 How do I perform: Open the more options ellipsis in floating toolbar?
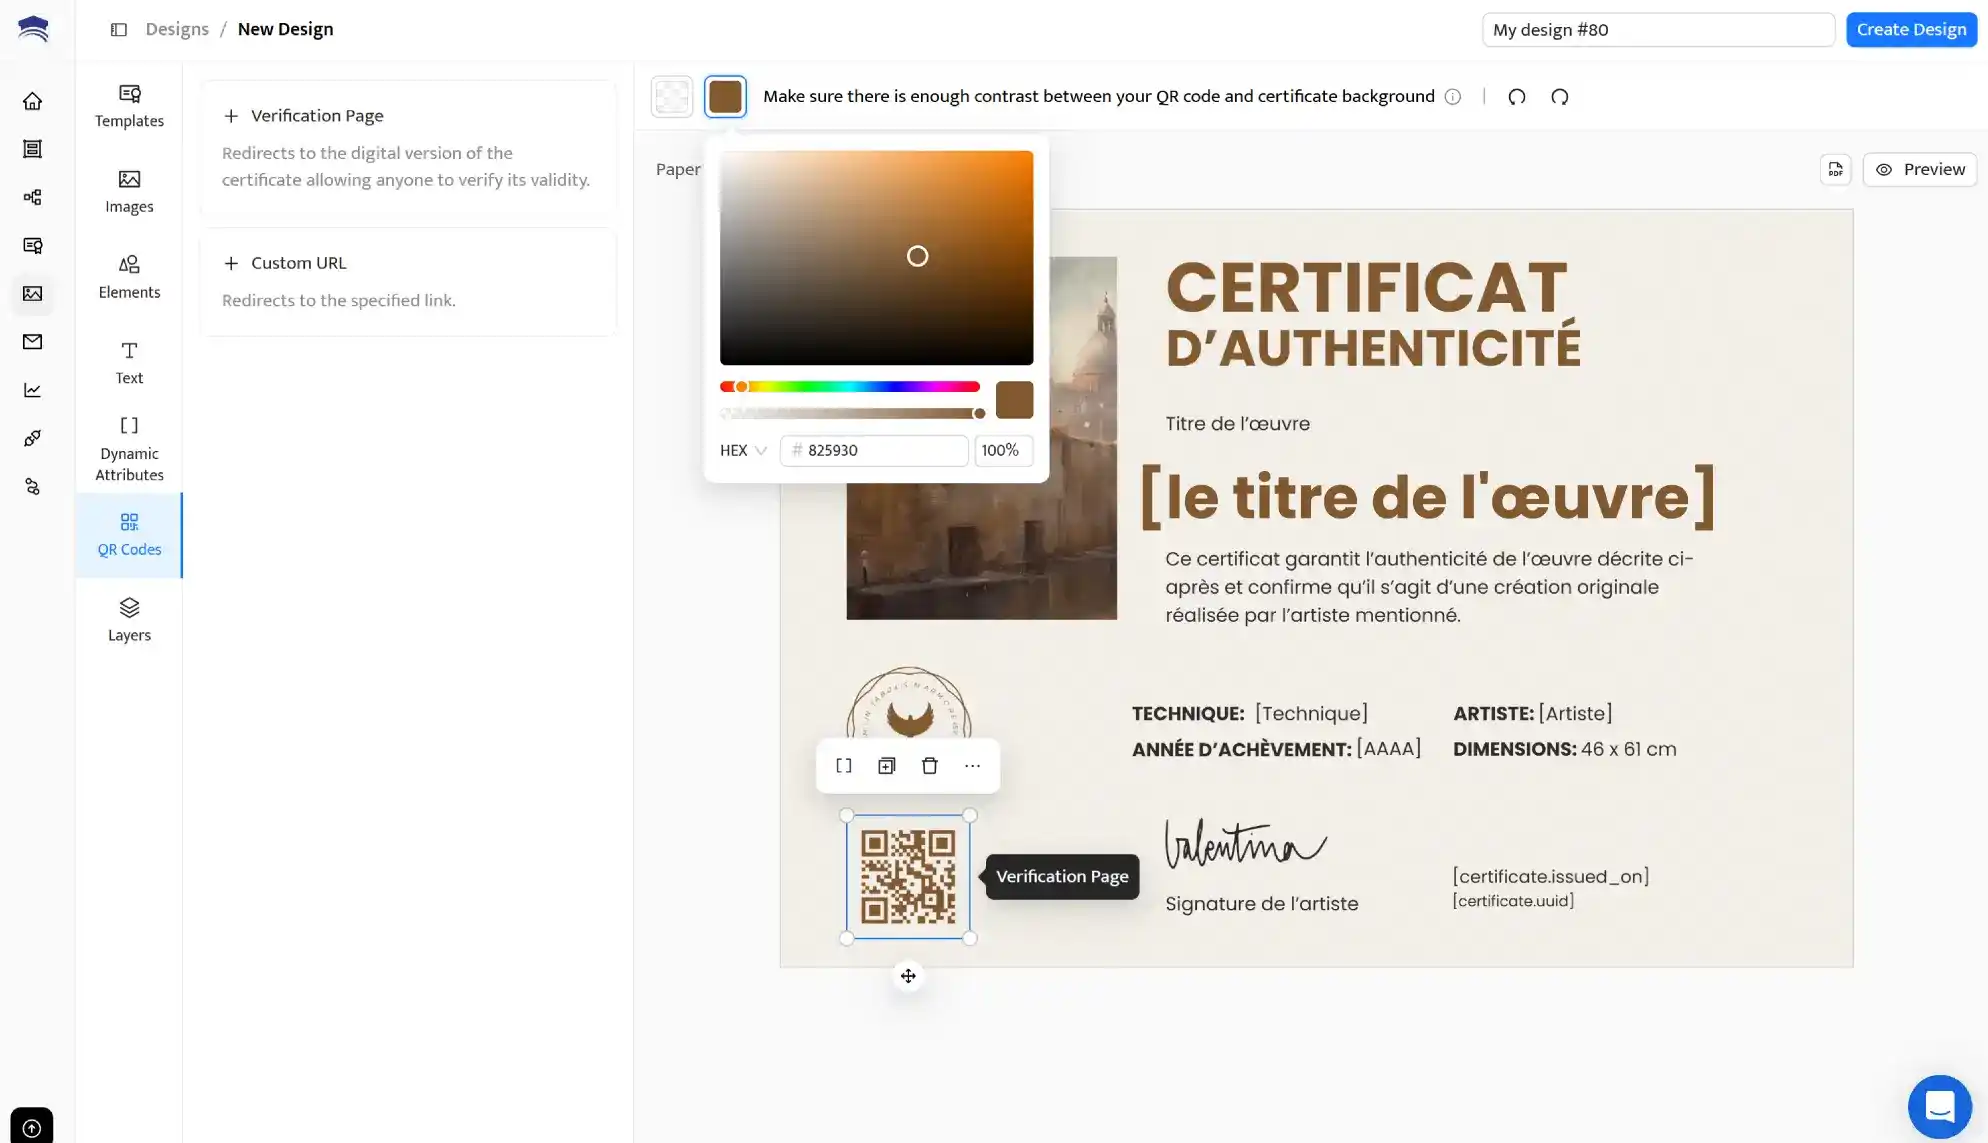pos(972,766)
